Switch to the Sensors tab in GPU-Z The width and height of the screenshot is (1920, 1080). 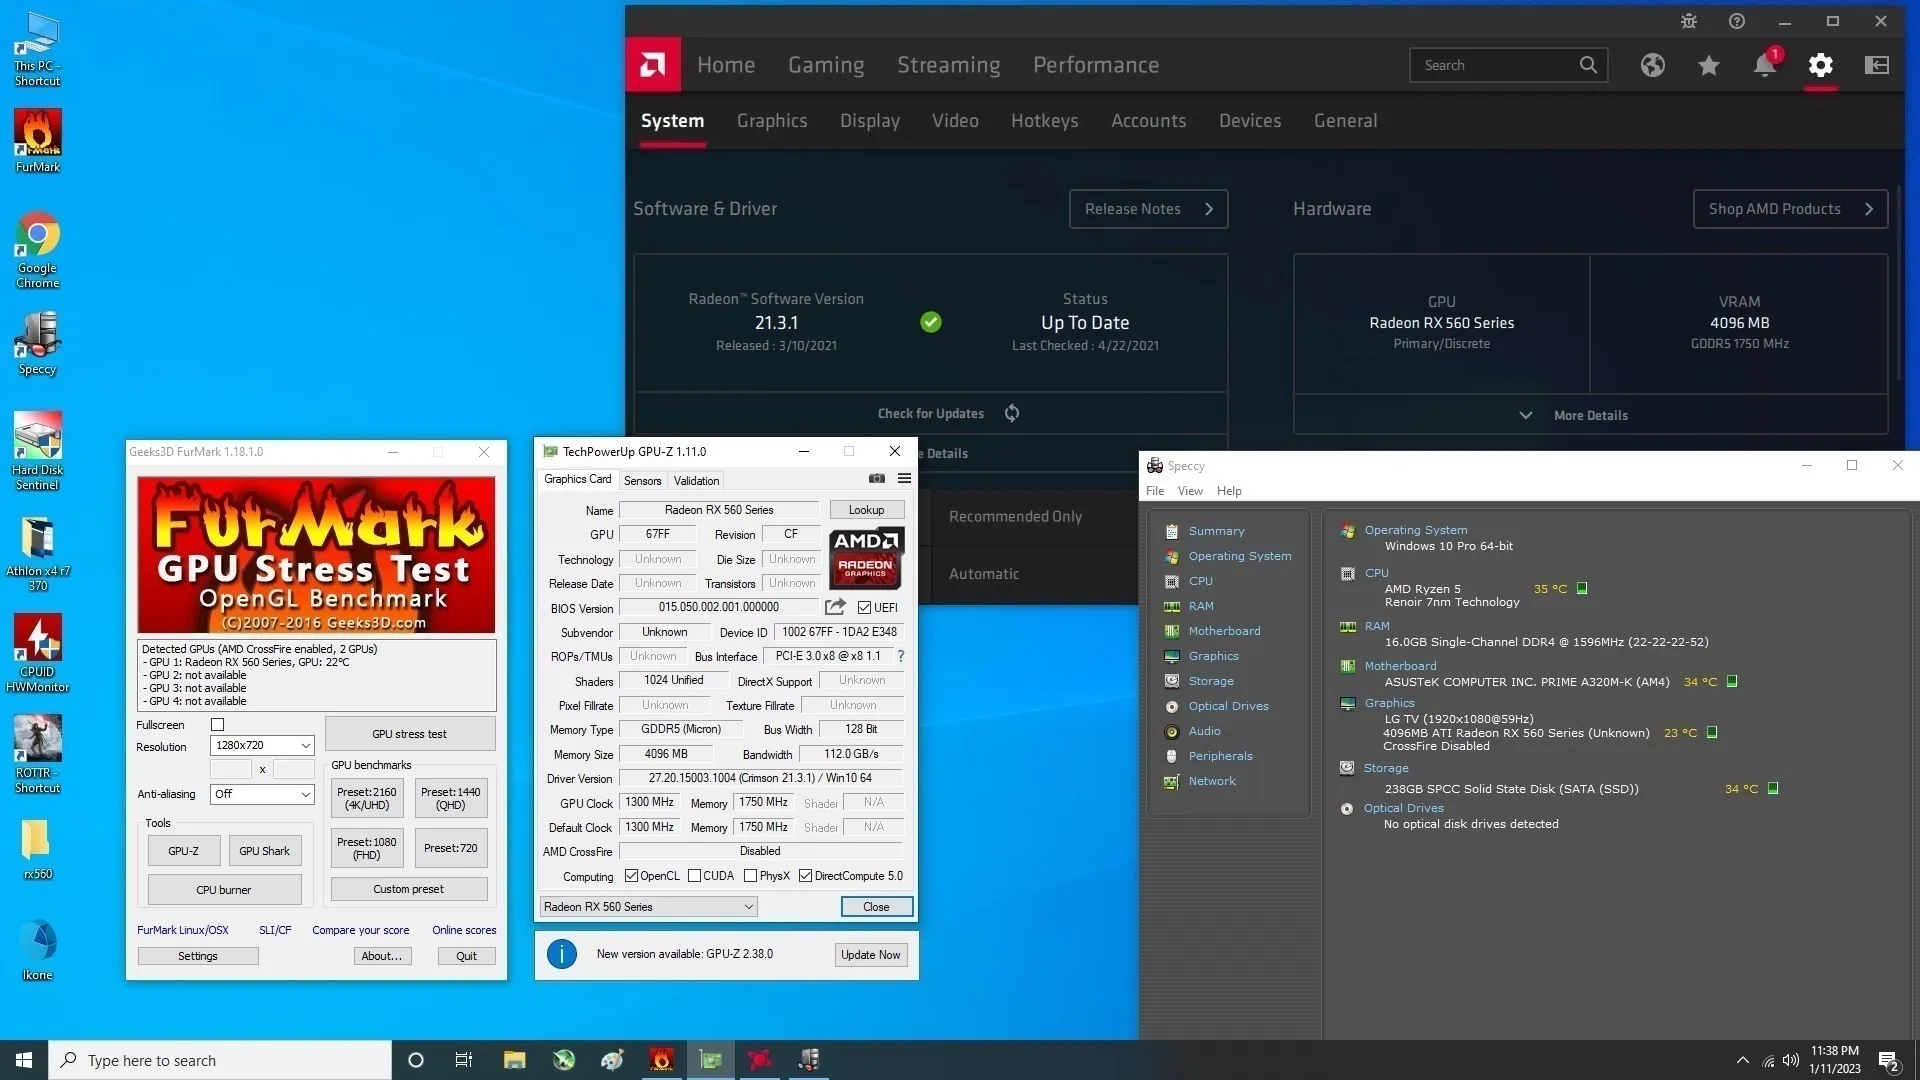click(642, 481)
